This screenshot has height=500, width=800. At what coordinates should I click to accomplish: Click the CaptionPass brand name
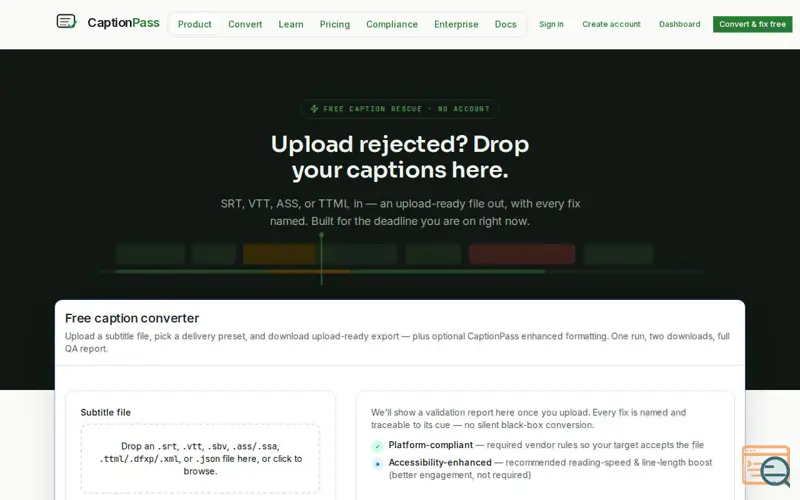123,22
